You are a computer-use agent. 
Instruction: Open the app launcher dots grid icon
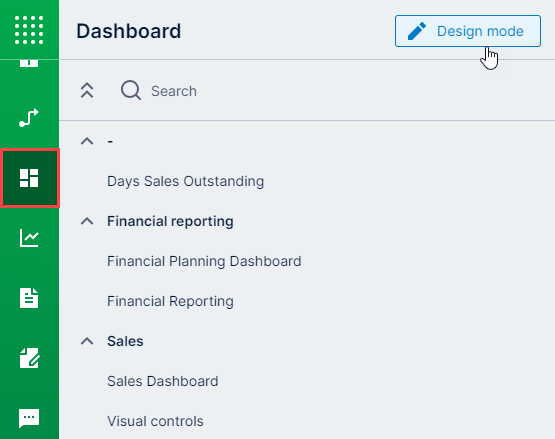[x=29, y=30]
